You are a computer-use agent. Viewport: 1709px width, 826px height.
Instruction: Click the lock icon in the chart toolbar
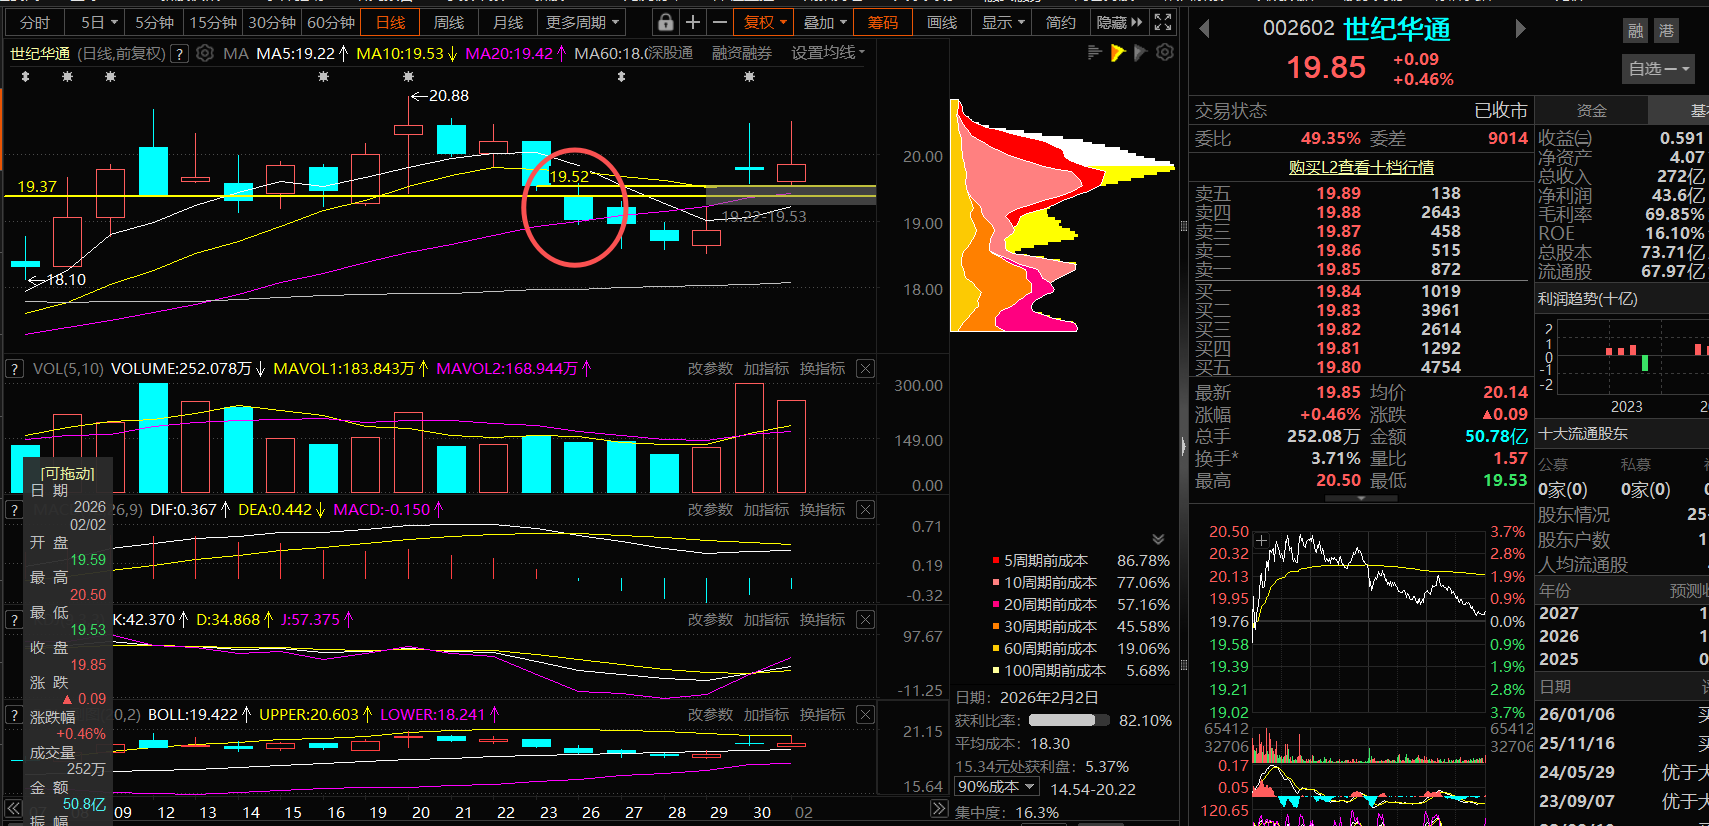[666, 22]
